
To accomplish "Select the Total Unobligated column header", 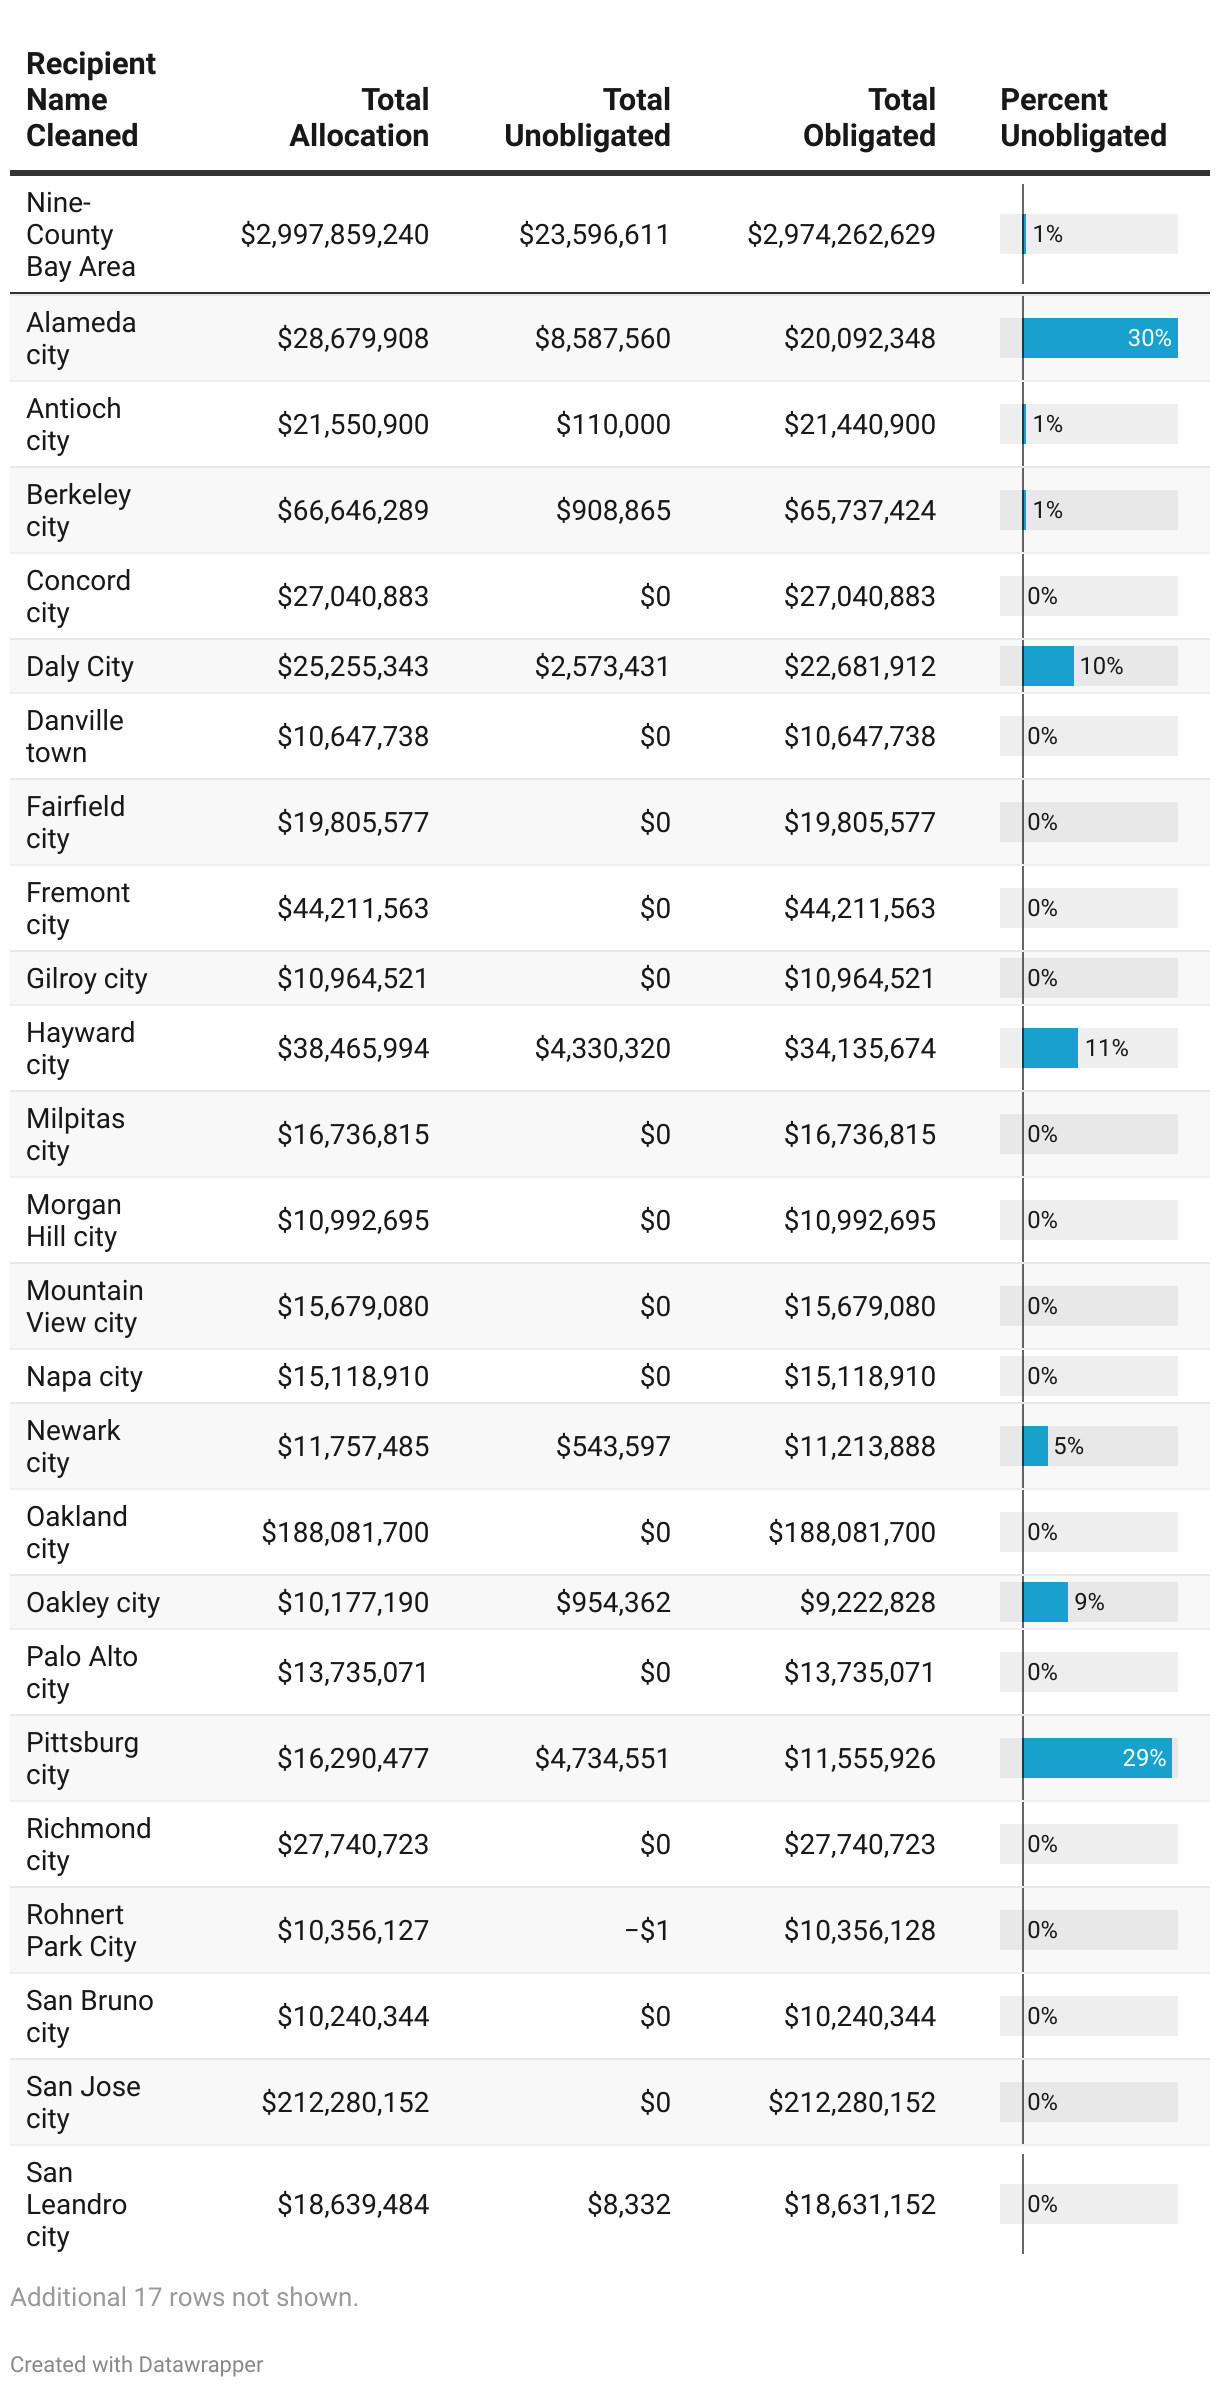I will [587, 118].
